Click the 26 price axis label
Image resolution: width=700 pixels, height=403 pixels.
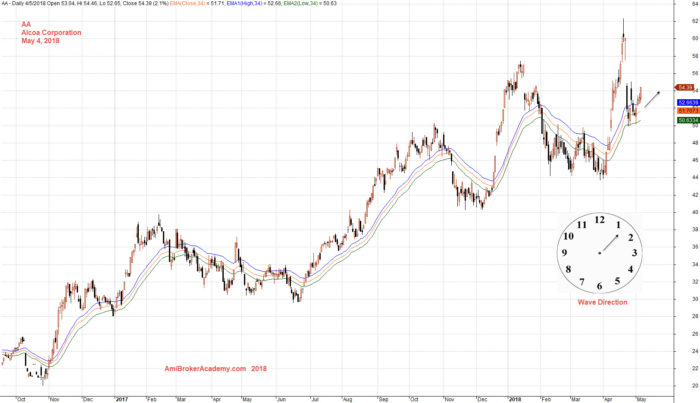point(696,333)
